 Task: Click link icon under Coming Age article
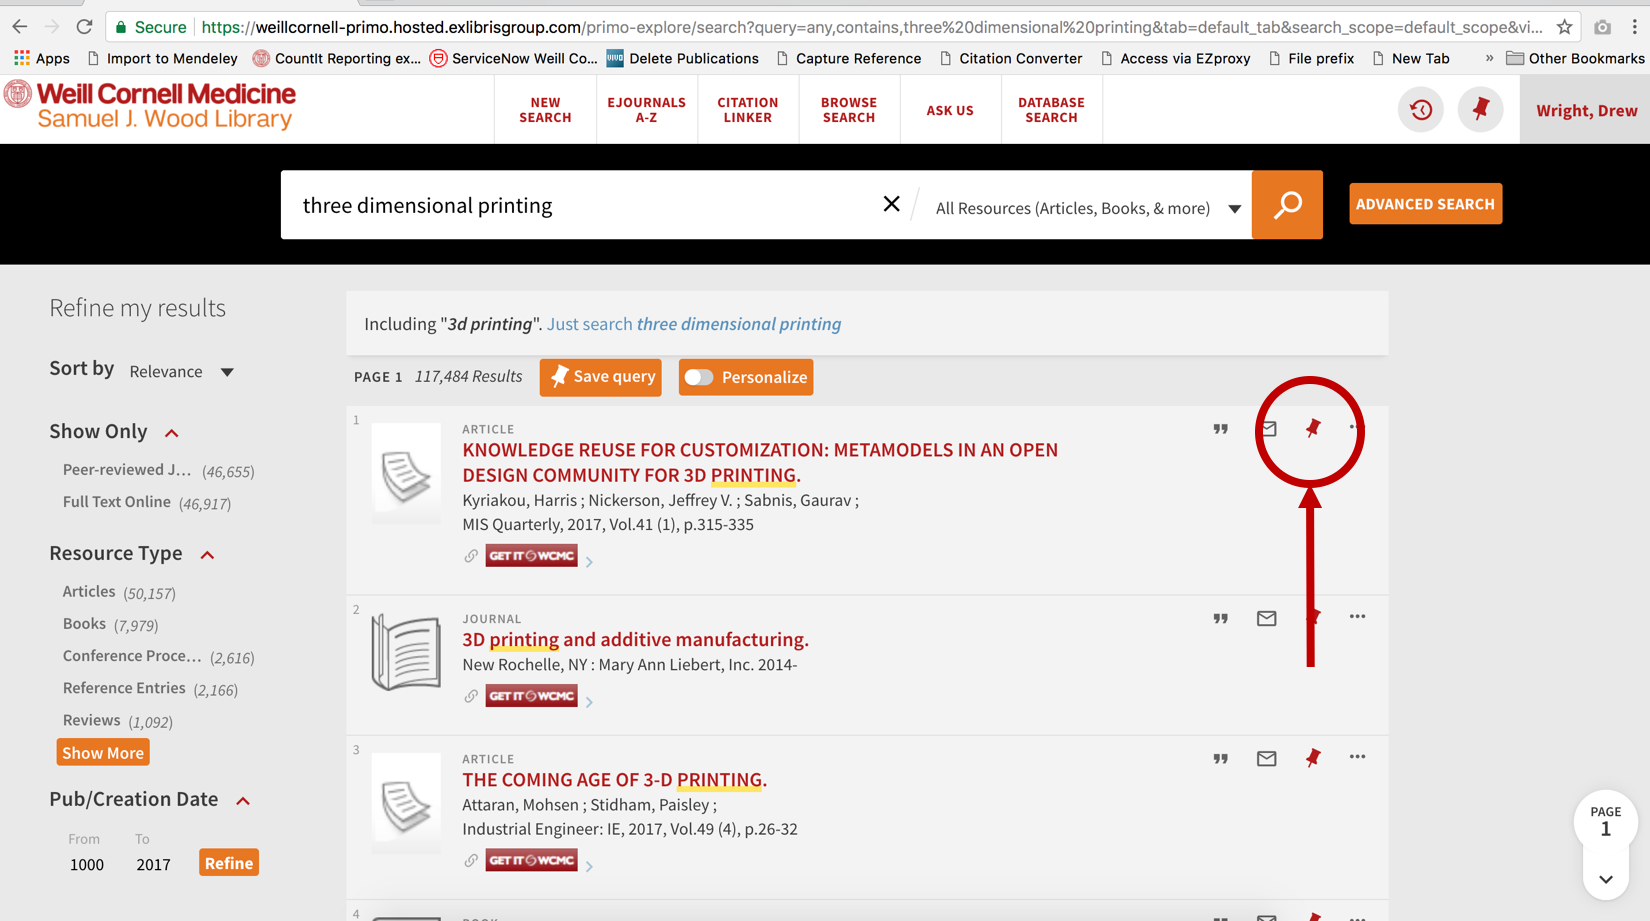click(x=471, y=860)
